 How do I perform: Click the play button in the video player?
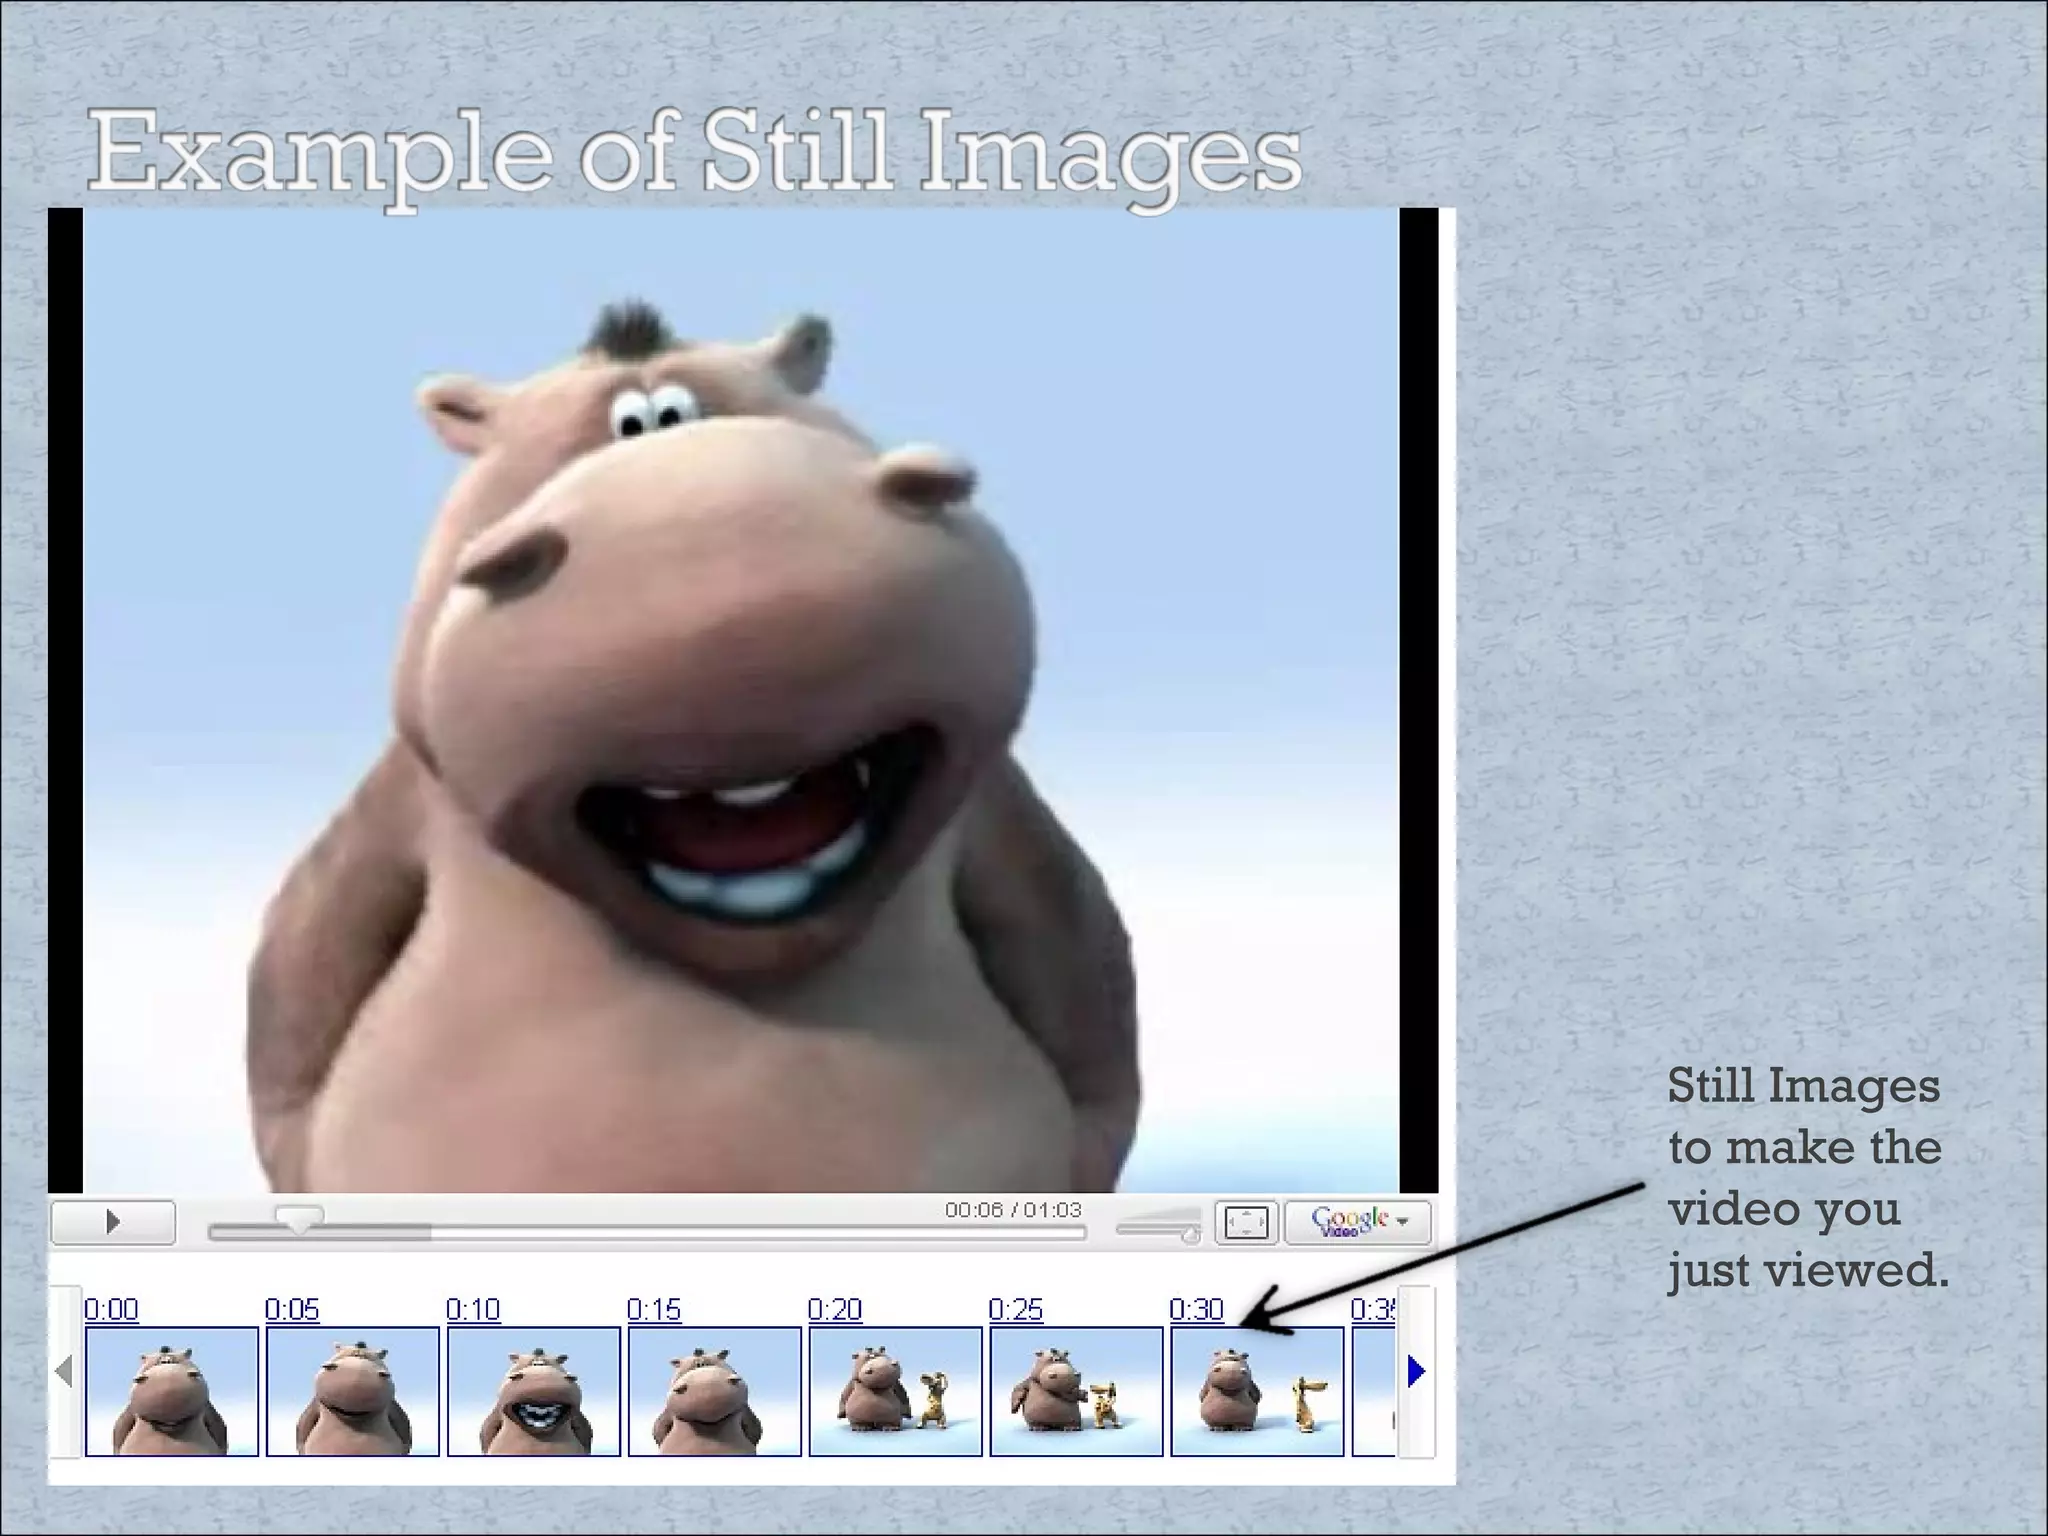point(113,1221)
